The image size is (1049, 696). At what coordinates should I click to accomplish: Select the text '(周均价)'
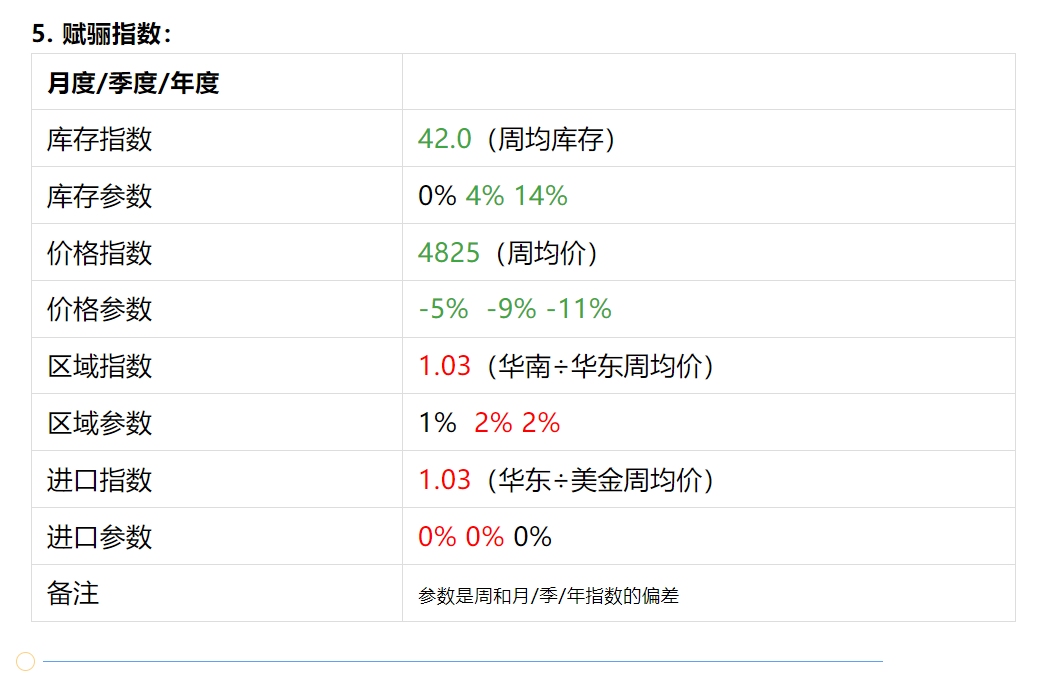coord(547,253)
